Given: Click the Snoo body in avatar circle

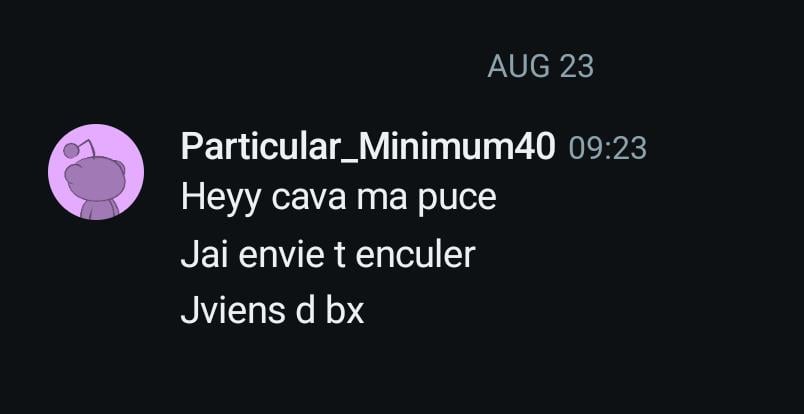Looking at the screenshot, I should pos(99,210).
